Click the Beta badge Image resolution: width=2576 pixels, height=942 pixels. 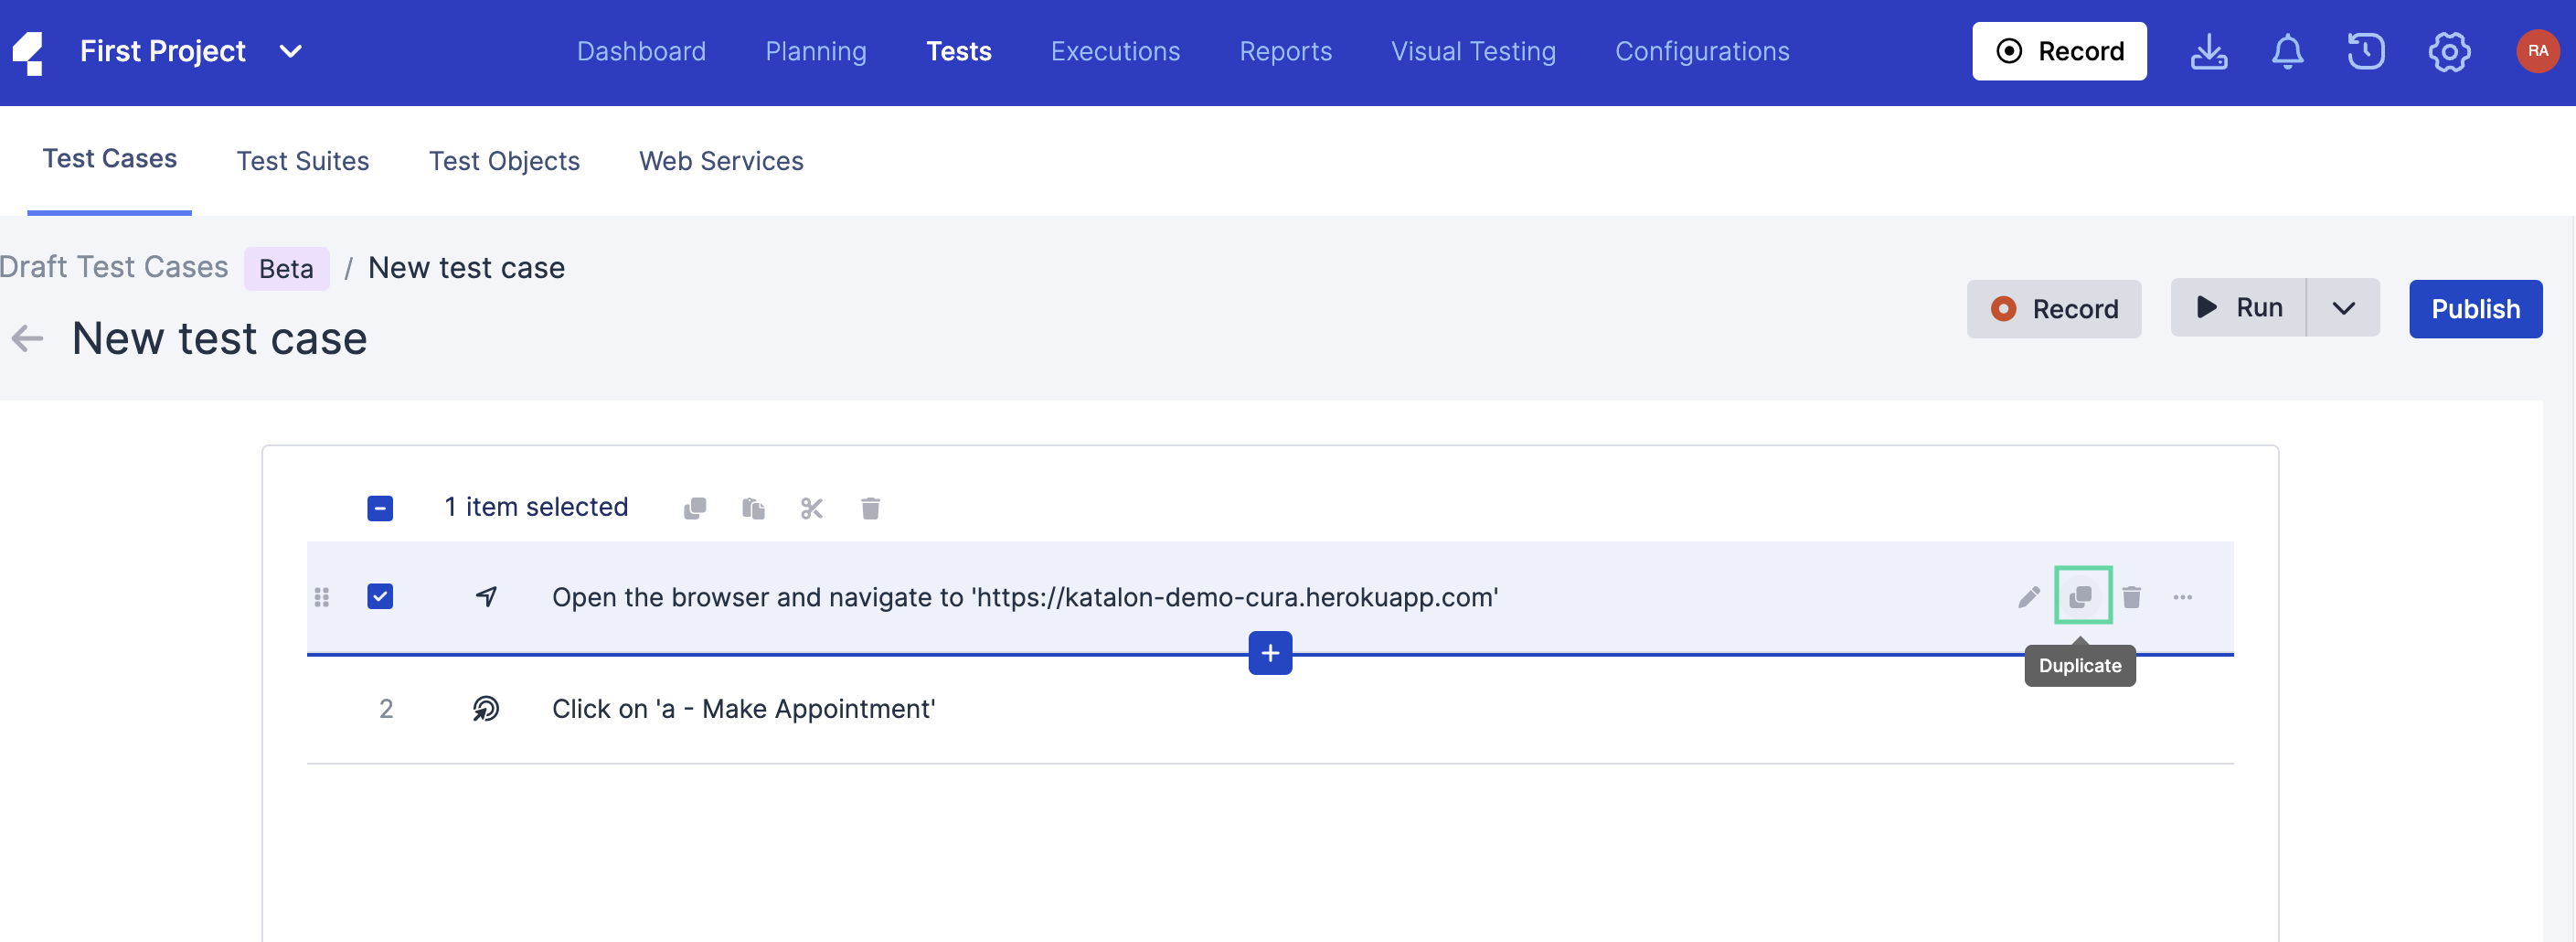286,268
